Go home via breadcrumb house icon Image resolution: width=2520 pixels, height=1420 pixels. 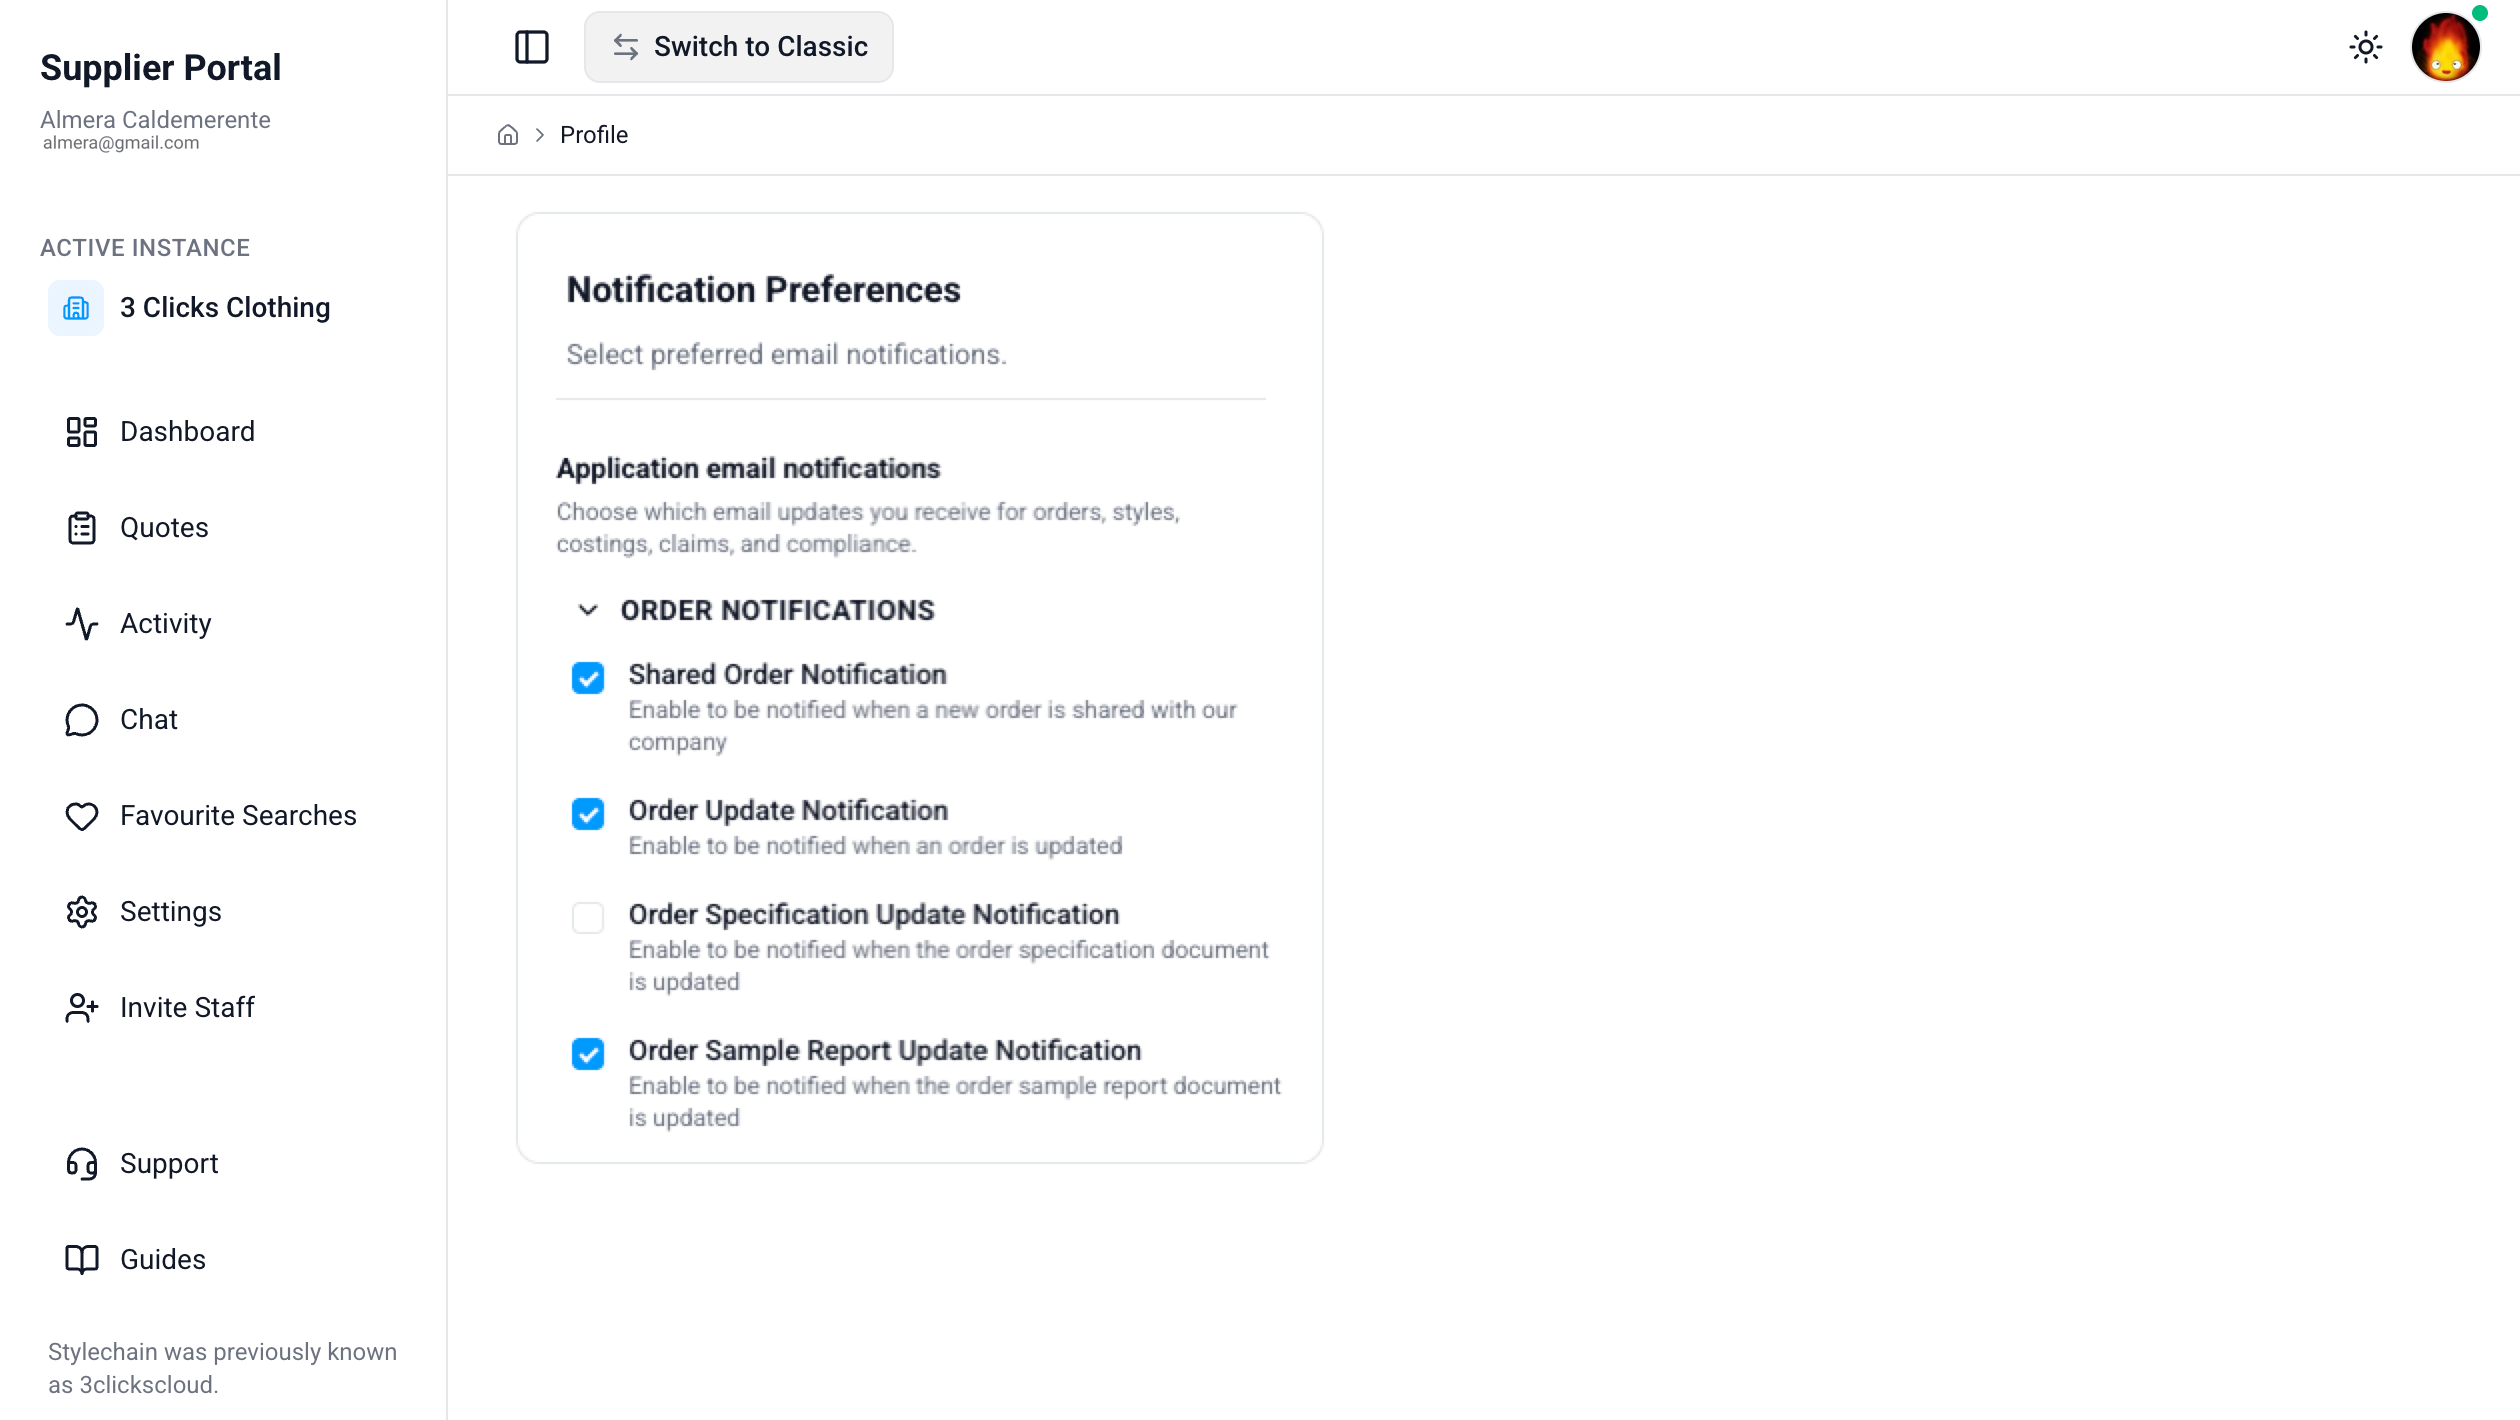(x=508, y=135)
